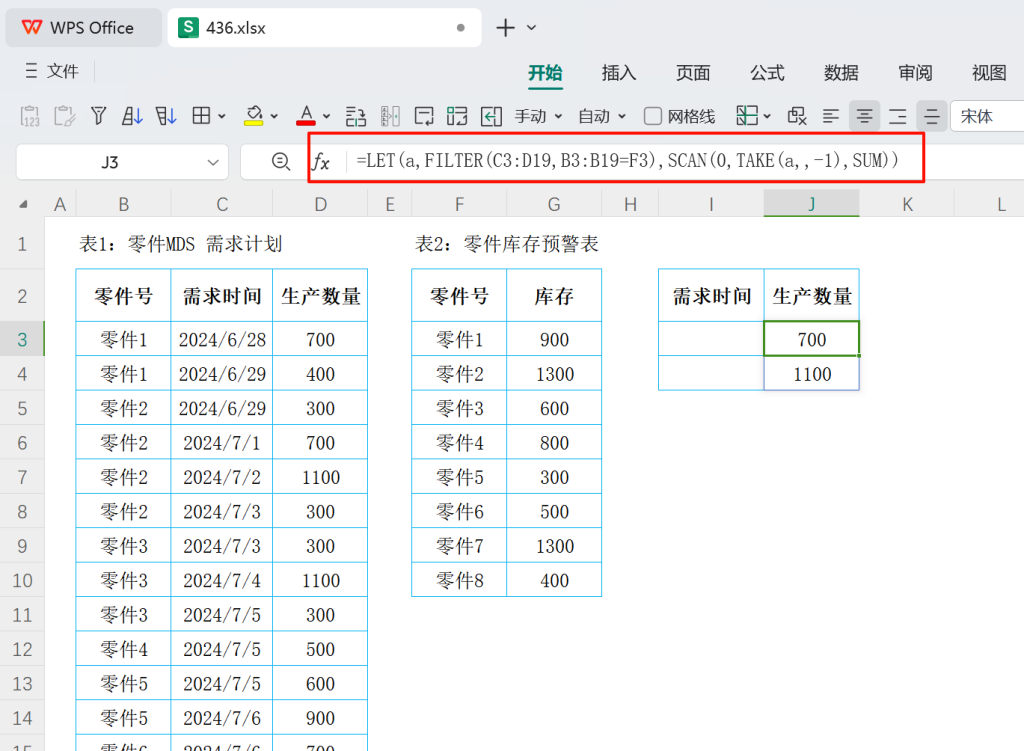
Task: Click the 零件4 cell in column B
Action: 123,649
